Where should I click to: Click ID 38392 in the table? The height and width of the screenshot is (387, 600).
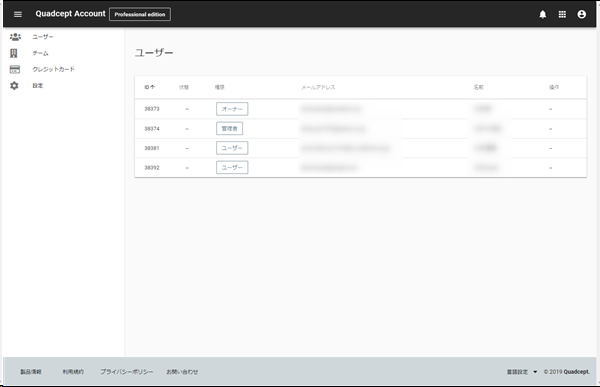152,168
